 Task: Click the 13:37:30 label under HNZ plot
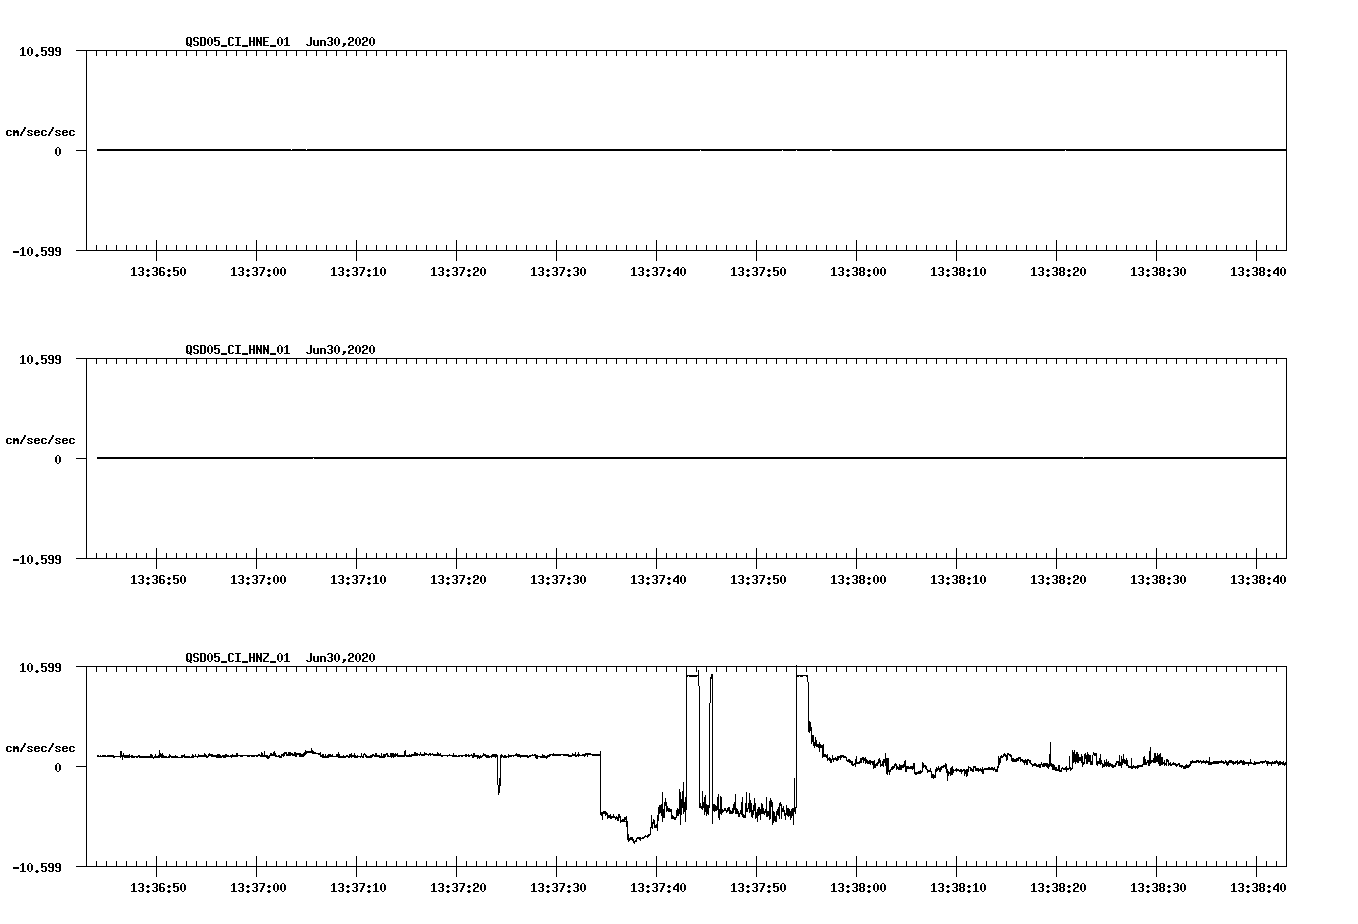coord(558,888)
